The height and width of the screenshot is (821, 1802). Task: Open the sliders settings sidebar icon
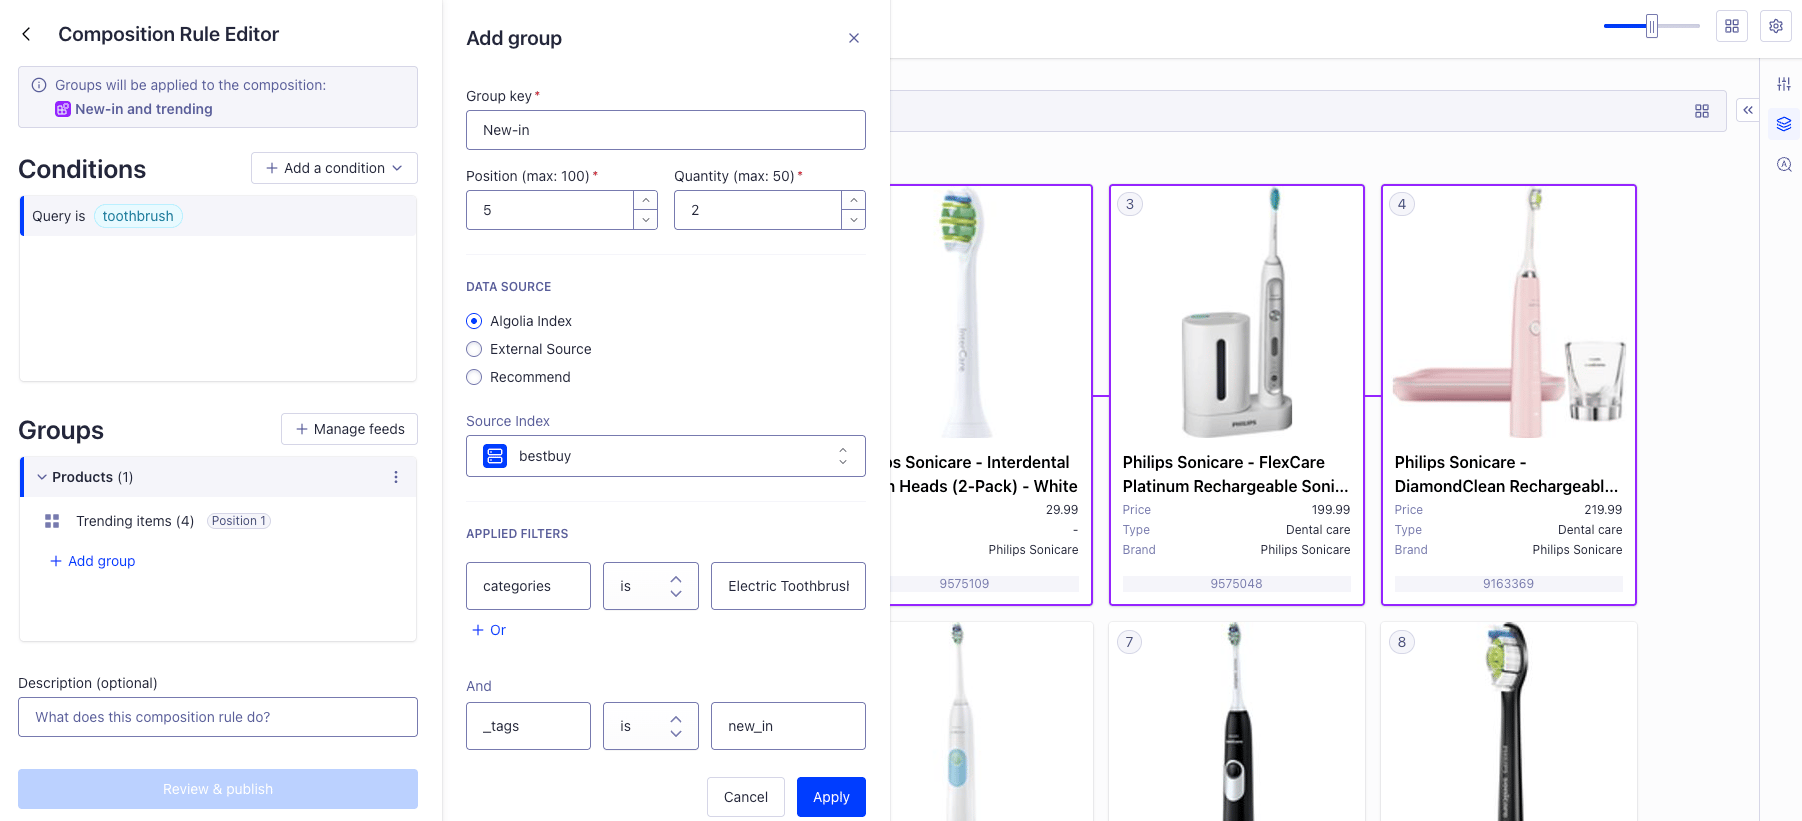click(x=1784, y=84)
